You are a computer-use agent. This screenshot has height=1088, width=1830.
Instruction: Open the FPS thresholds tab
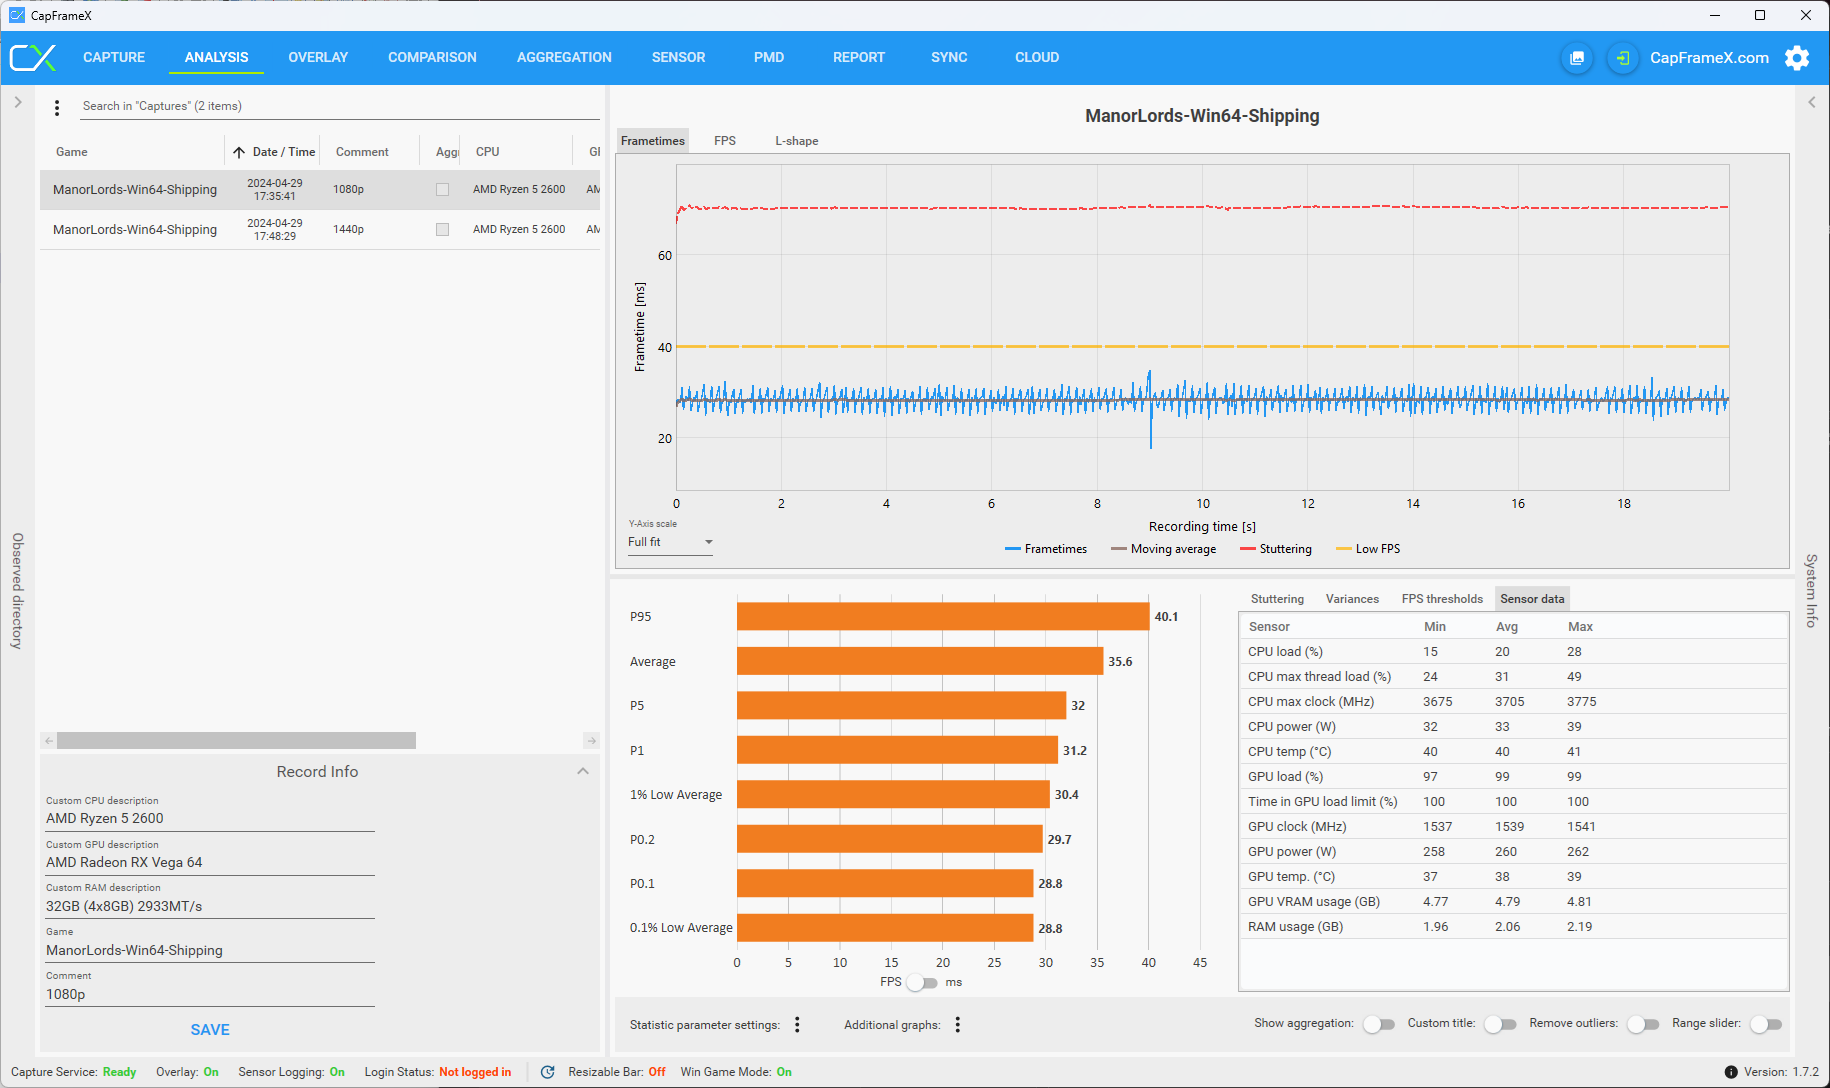[1442, 599]
